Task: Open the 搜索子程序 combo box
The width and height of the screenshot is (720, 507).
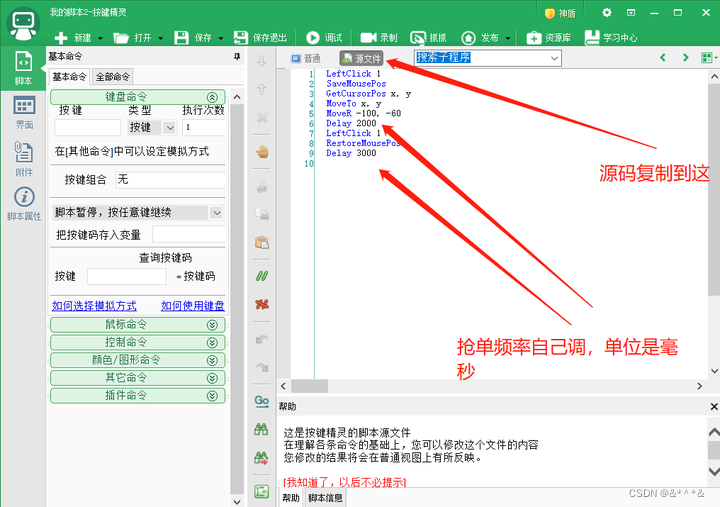Action: click(x=488, y=58)
